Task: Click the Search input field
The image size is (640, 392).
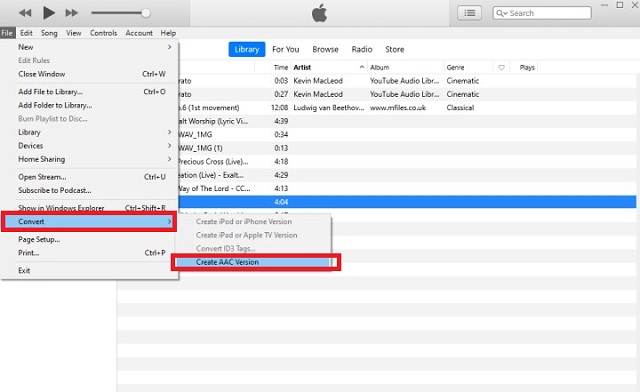Action: [x=542, y=13]
